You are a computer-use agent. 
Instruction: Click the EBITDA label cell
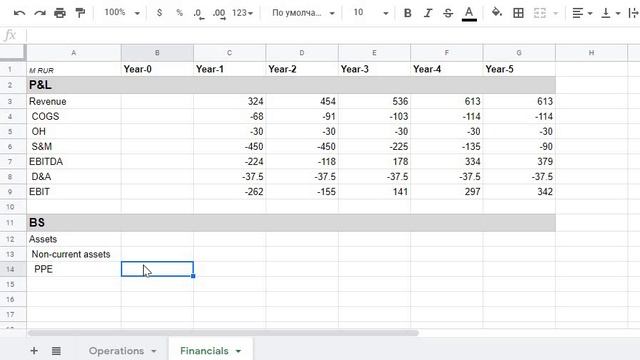point(74,162)
